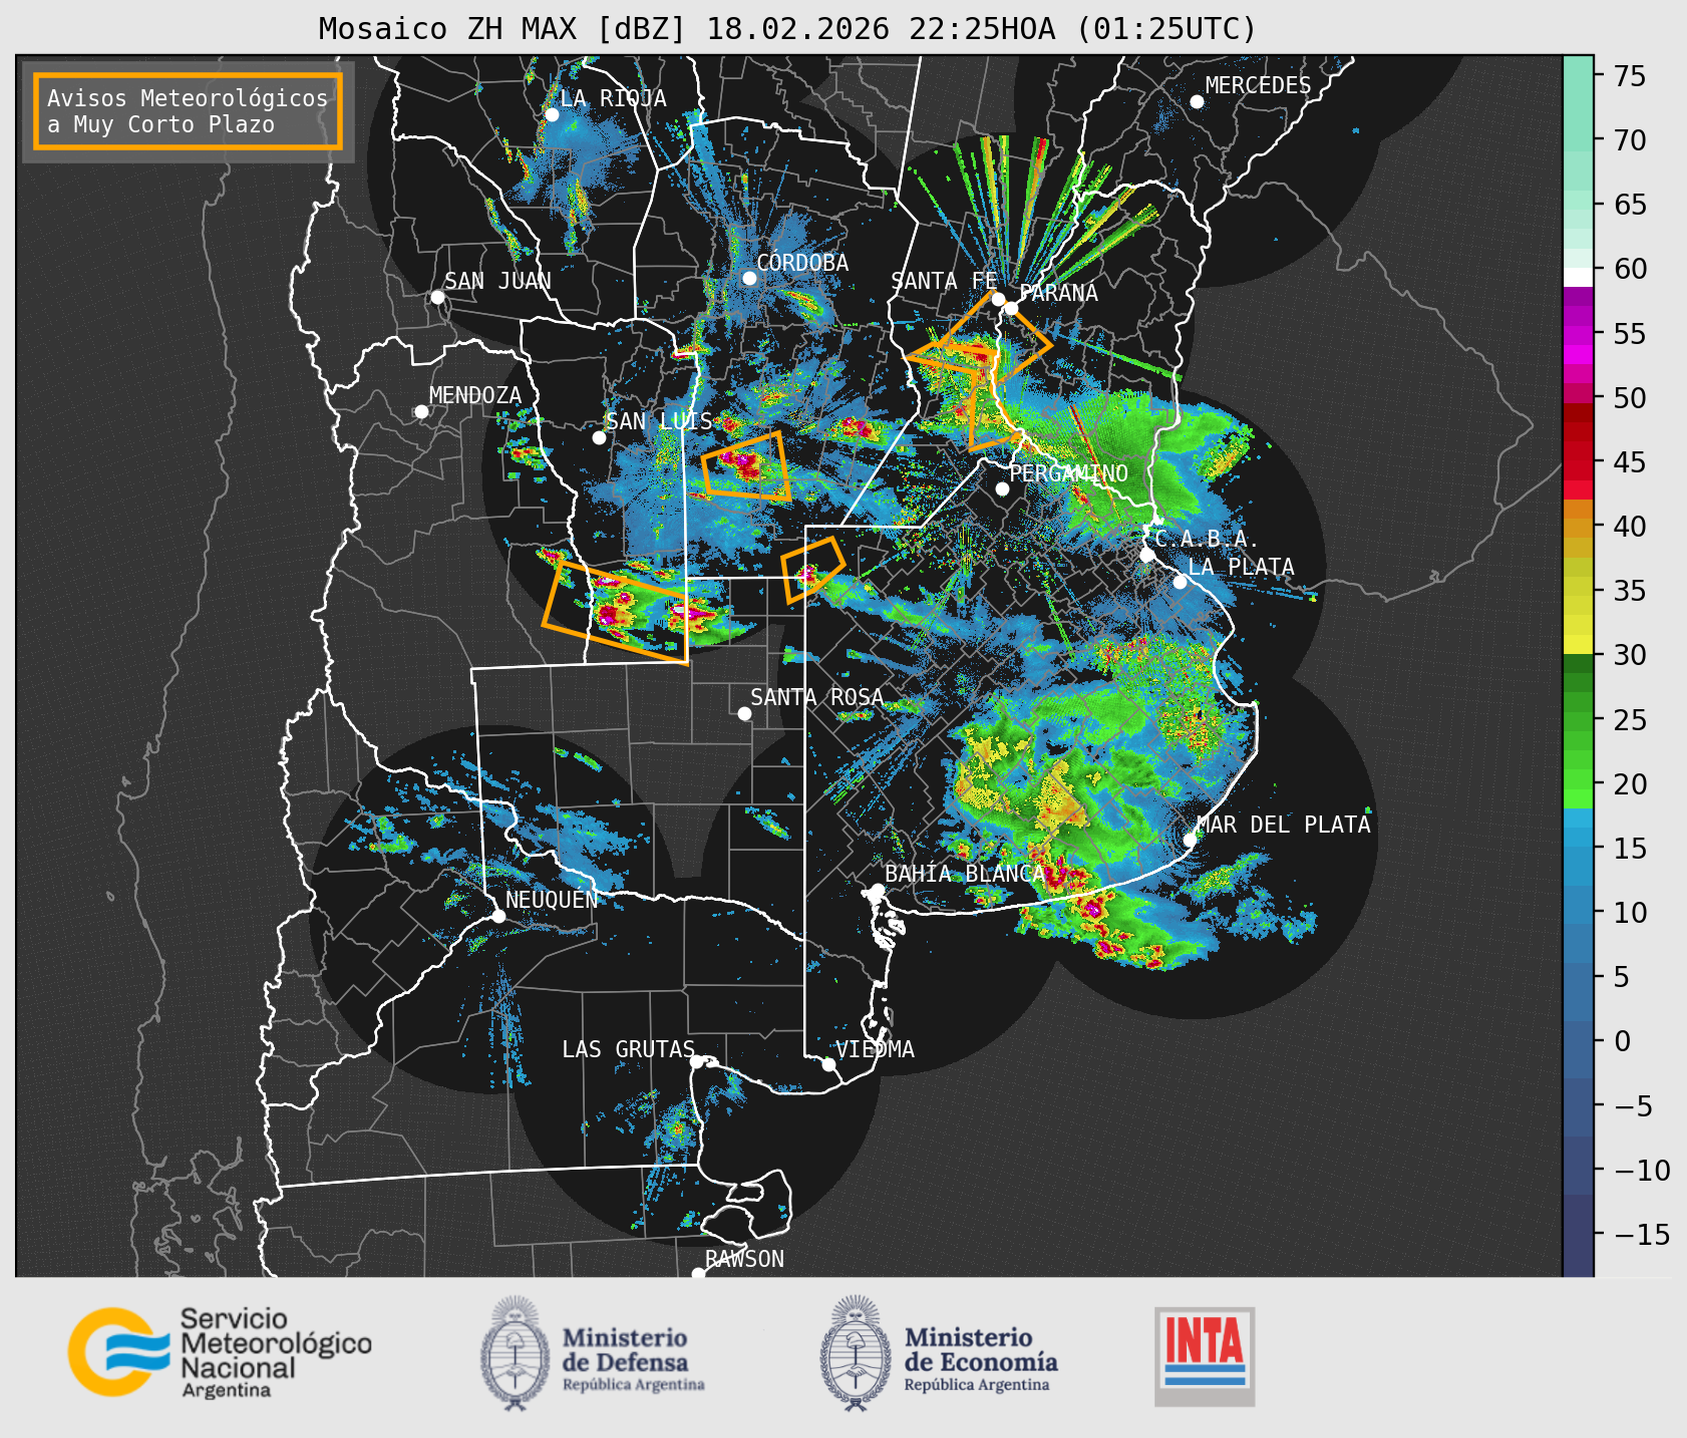Image resolution: width=1687 pixels, height=1438 pixels.
Task: Click the 20 value on the dBZ scale
Action: tap(1629, 784)
